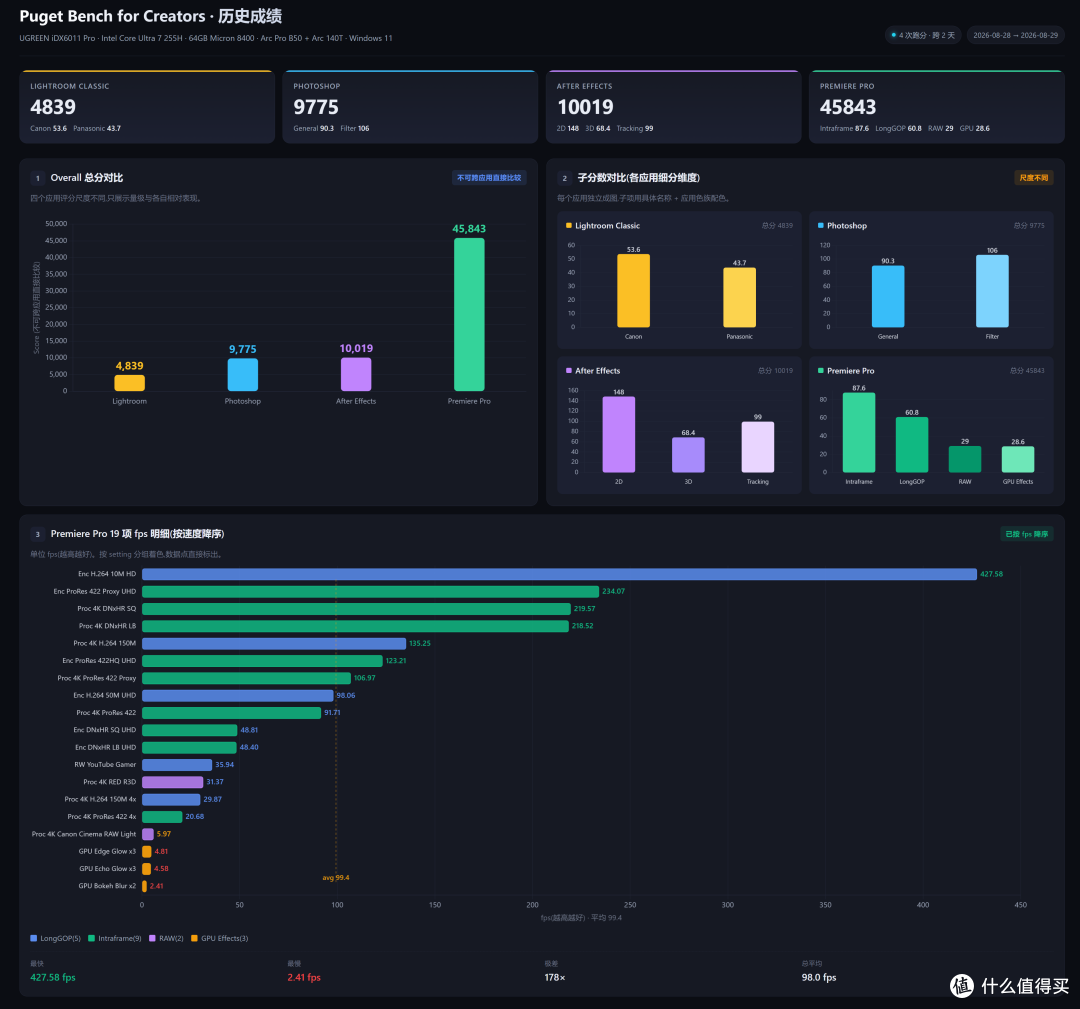This screenshot has width=1080, height=1009.
Task: Click the Proc 4K ProRes 422 Proxy bar
Action: pyautogui.click(x=247, y=678)
